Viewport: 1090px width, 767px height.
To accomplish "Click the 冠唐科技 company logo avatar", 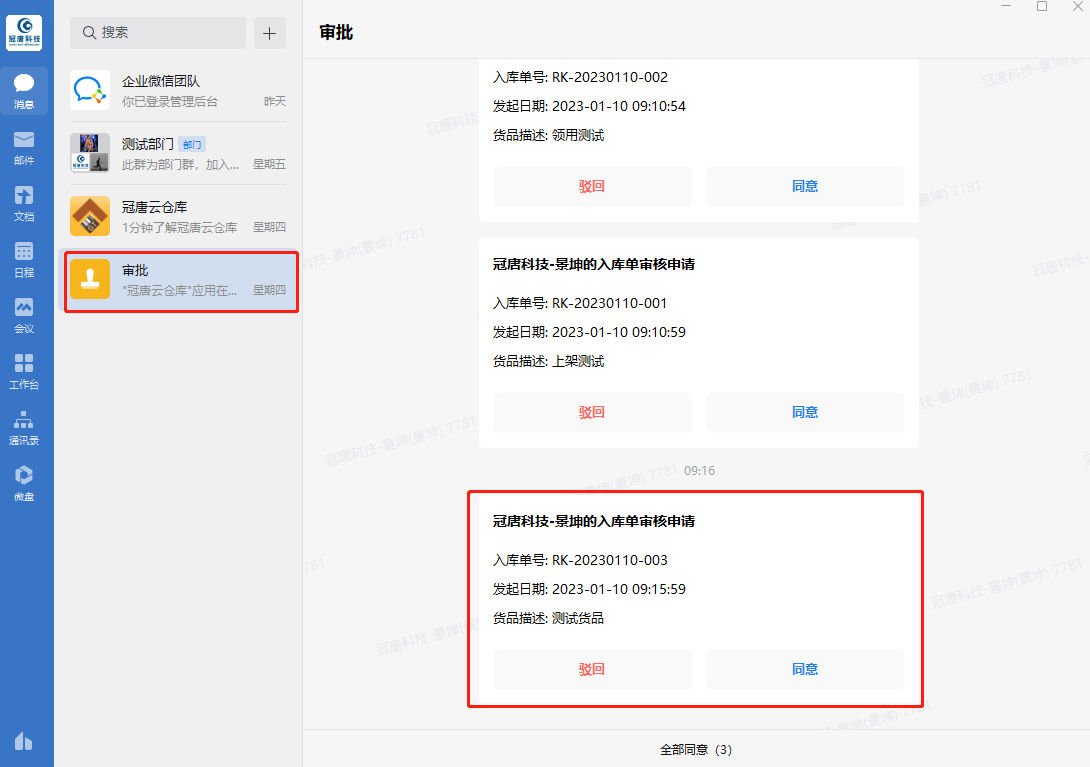I will point(24,33).
